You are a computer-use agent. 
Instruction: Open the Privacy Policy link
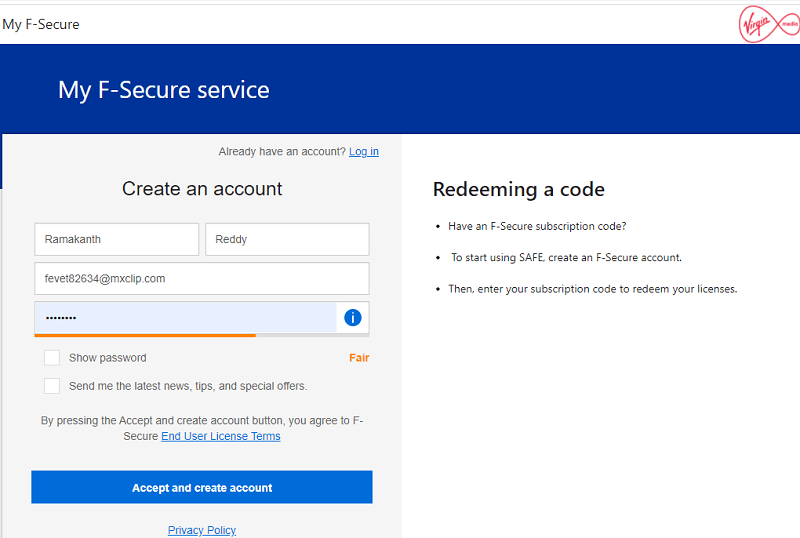[x=202, y=531]
